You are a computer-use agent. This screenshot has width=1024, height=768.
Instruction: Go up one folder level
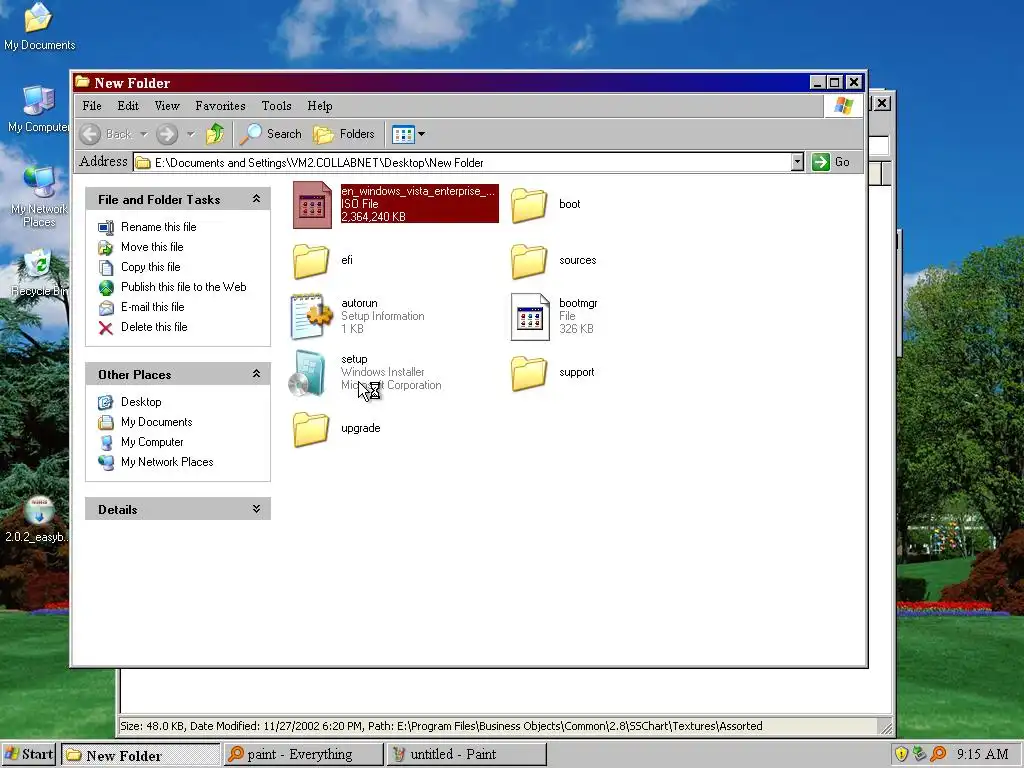[215, 134]
